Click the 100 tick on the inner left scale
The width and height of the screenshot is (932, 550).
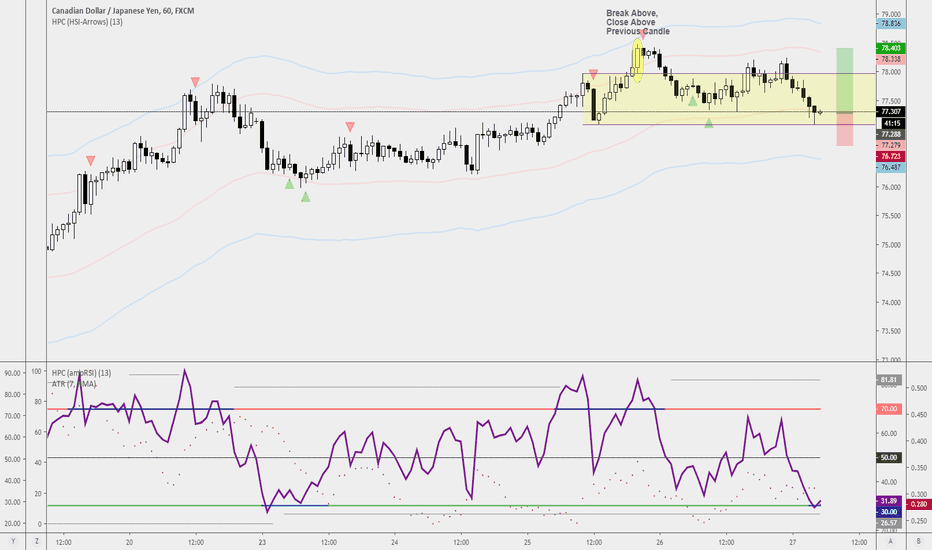pos(36,371)
